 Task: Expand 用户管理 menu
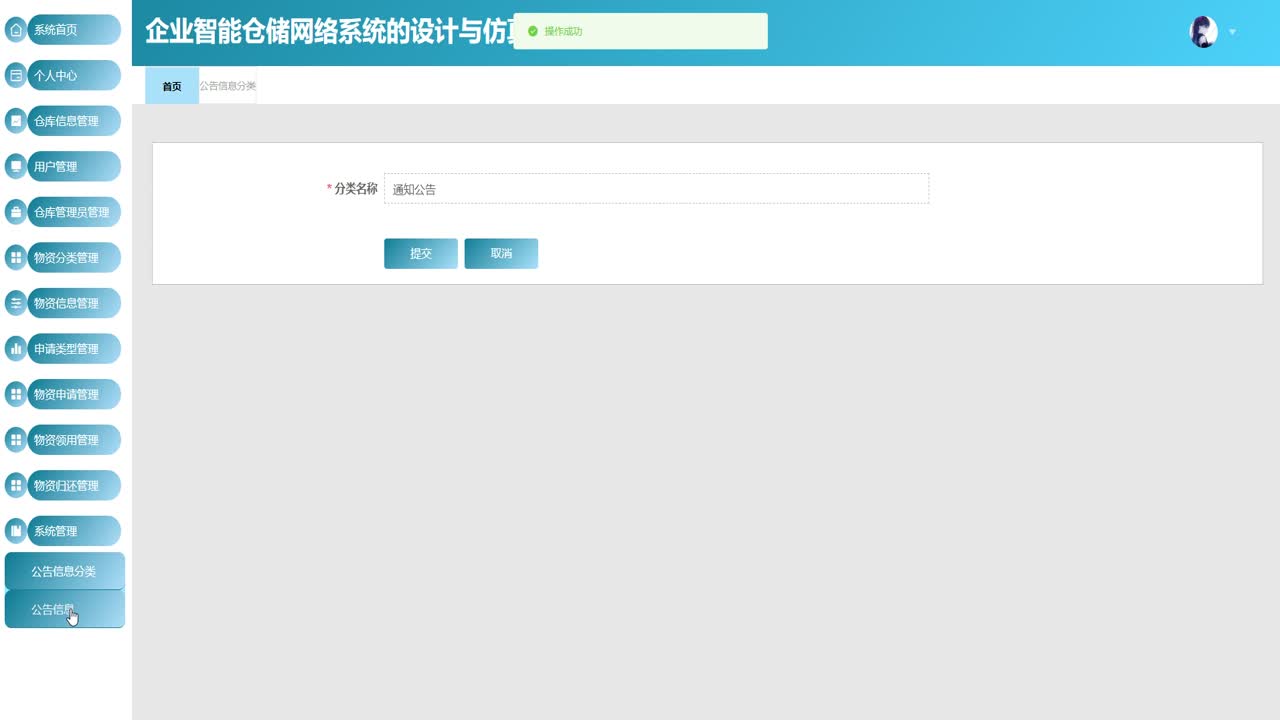pos(74,166)
